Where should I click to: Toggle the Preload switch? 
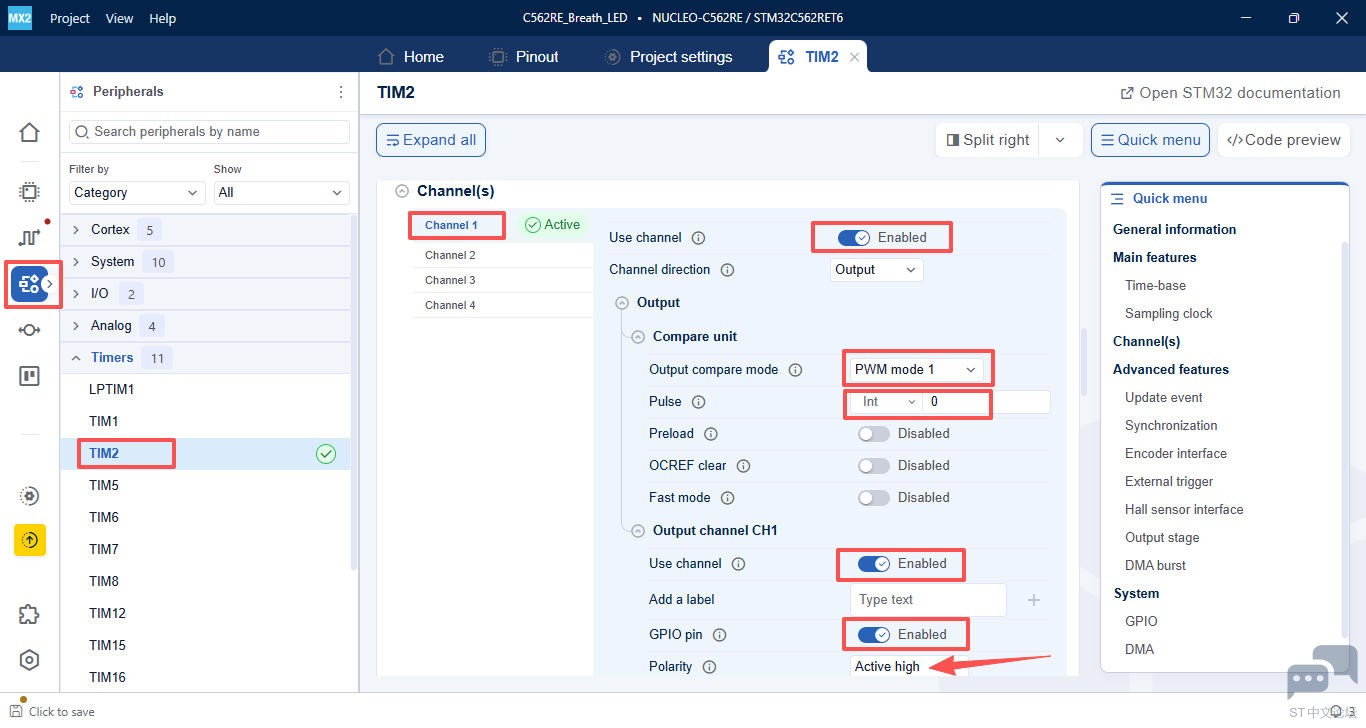873,434
